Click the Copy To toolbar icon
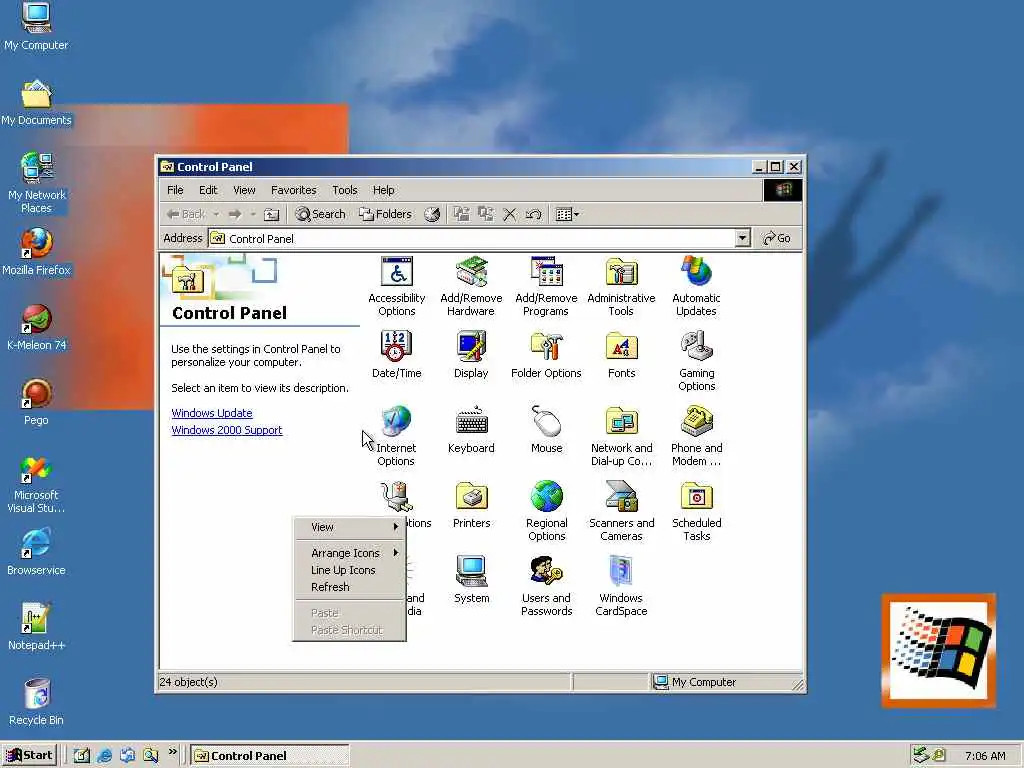The height and width of the screenshot is (768, 1024). 485,214
